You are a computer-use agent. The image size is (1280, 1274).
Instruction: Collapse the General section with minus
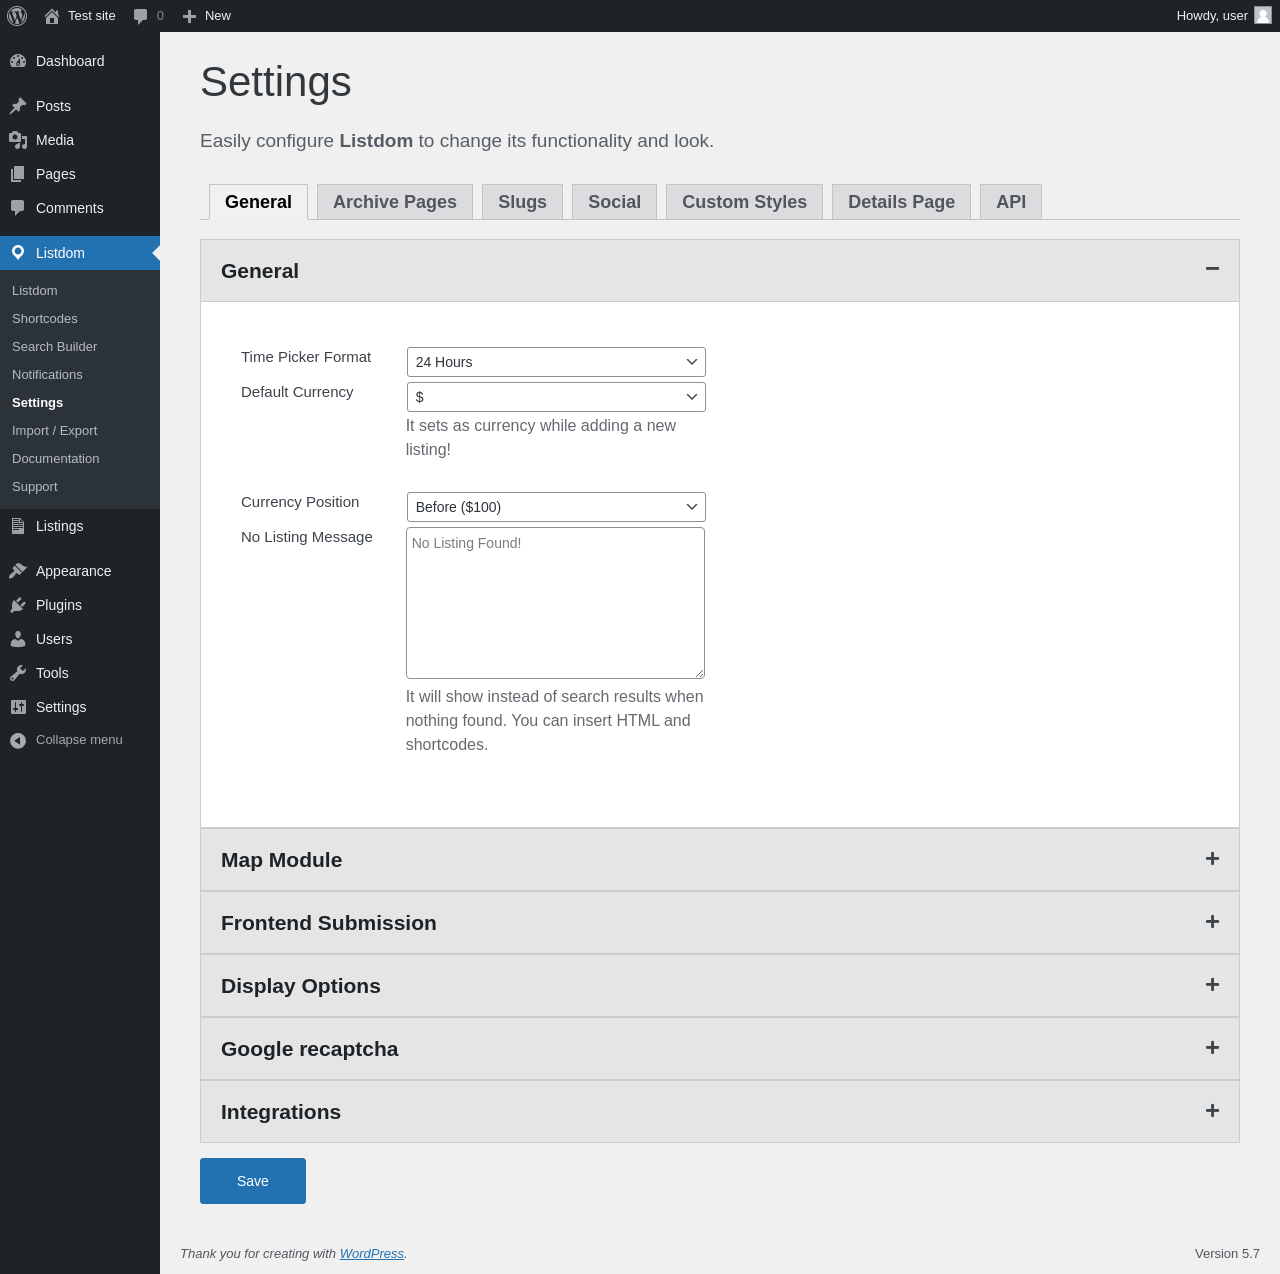pos(1212,269)
